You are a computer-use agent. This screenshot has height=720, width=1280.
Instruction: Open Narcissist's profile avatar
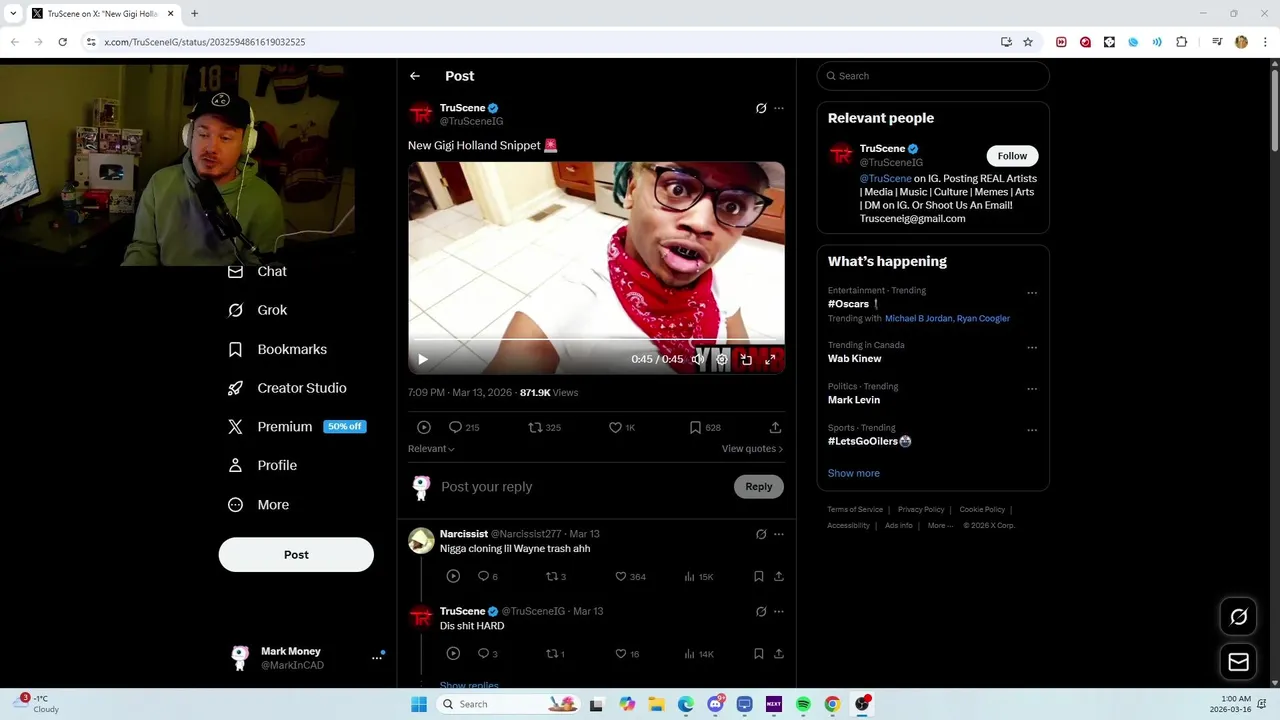(x=421, y=541)
